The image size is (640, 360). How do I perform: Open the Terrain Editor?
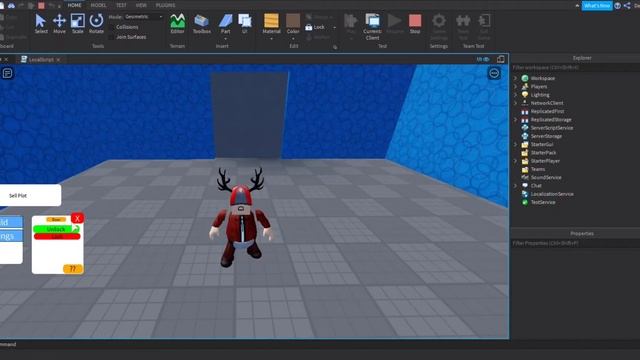(177, 24)
